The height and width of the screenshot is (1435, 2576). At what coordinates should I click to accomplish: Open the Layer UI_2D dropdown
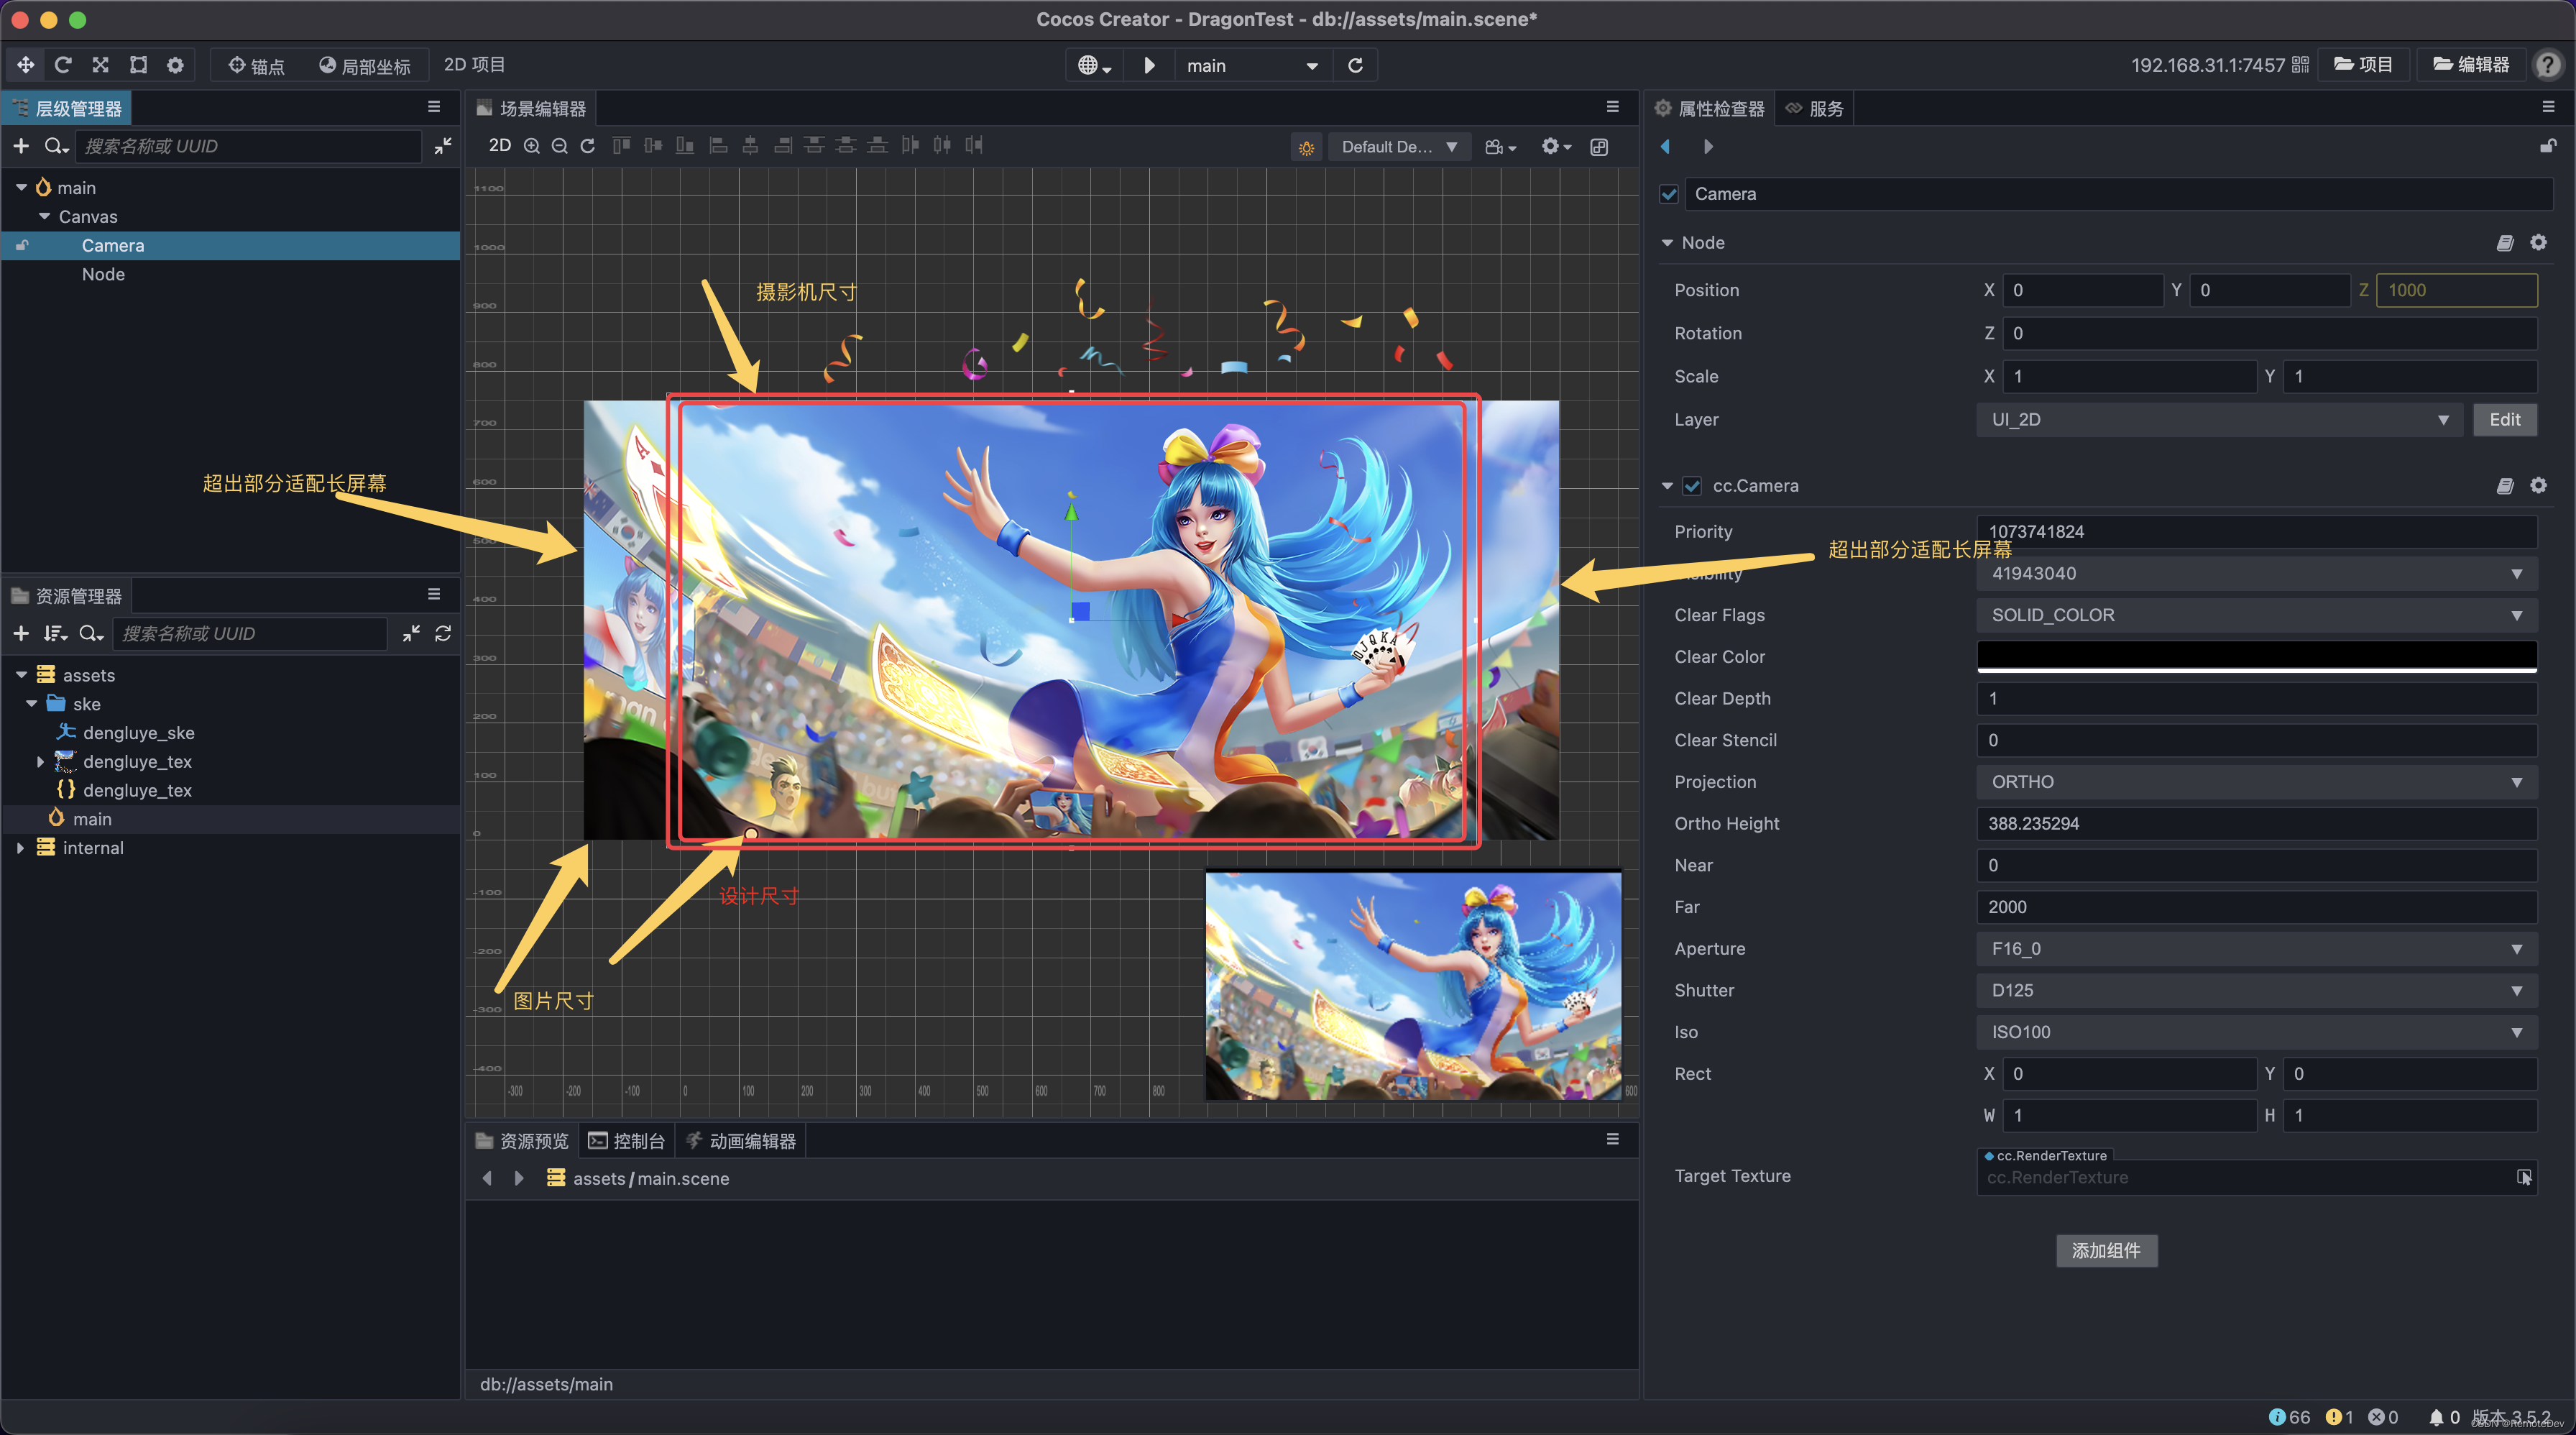(2219, 420)
